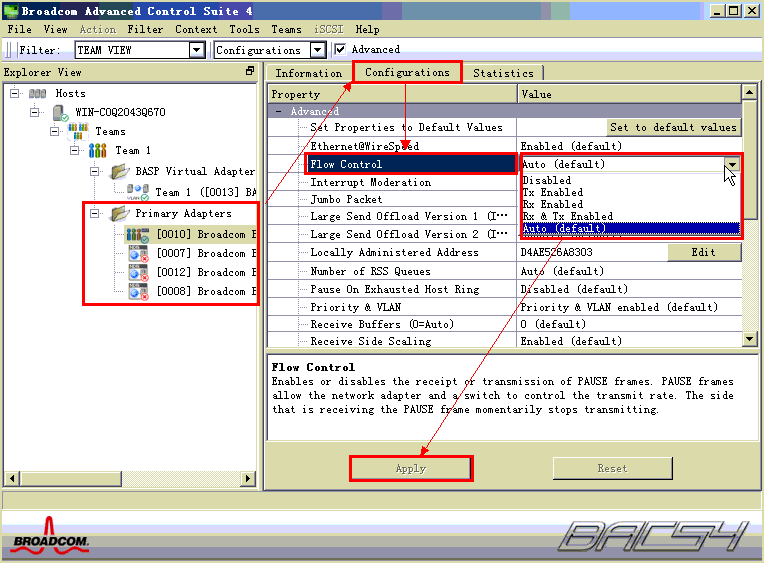The height and width of the screenshot is (563, 764).
Task: Click Explorer View horizontal scrollbar thumb
Action: point(71,478)
